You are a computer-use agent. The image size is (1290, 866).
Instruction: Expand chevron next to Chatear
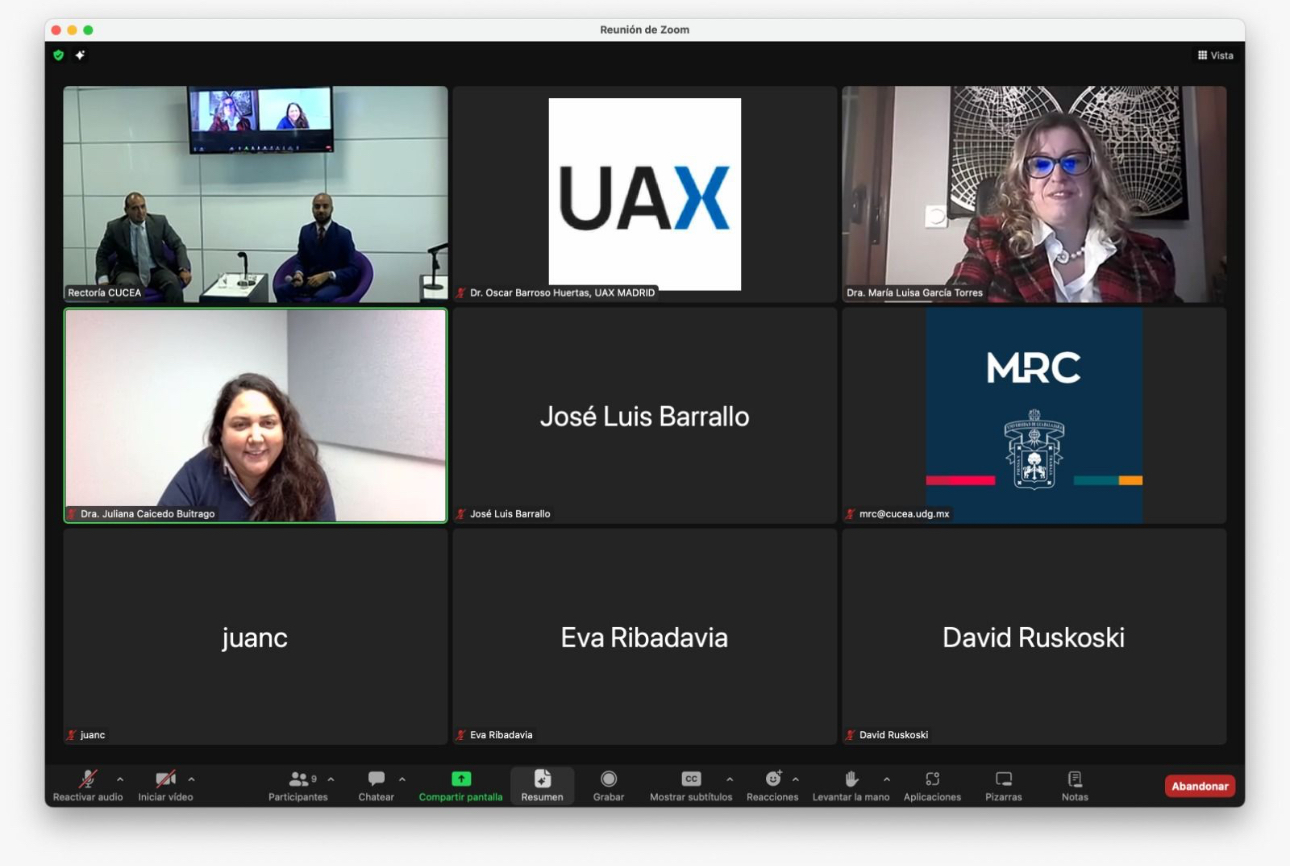pyautogui.click(x=402, y=780)
